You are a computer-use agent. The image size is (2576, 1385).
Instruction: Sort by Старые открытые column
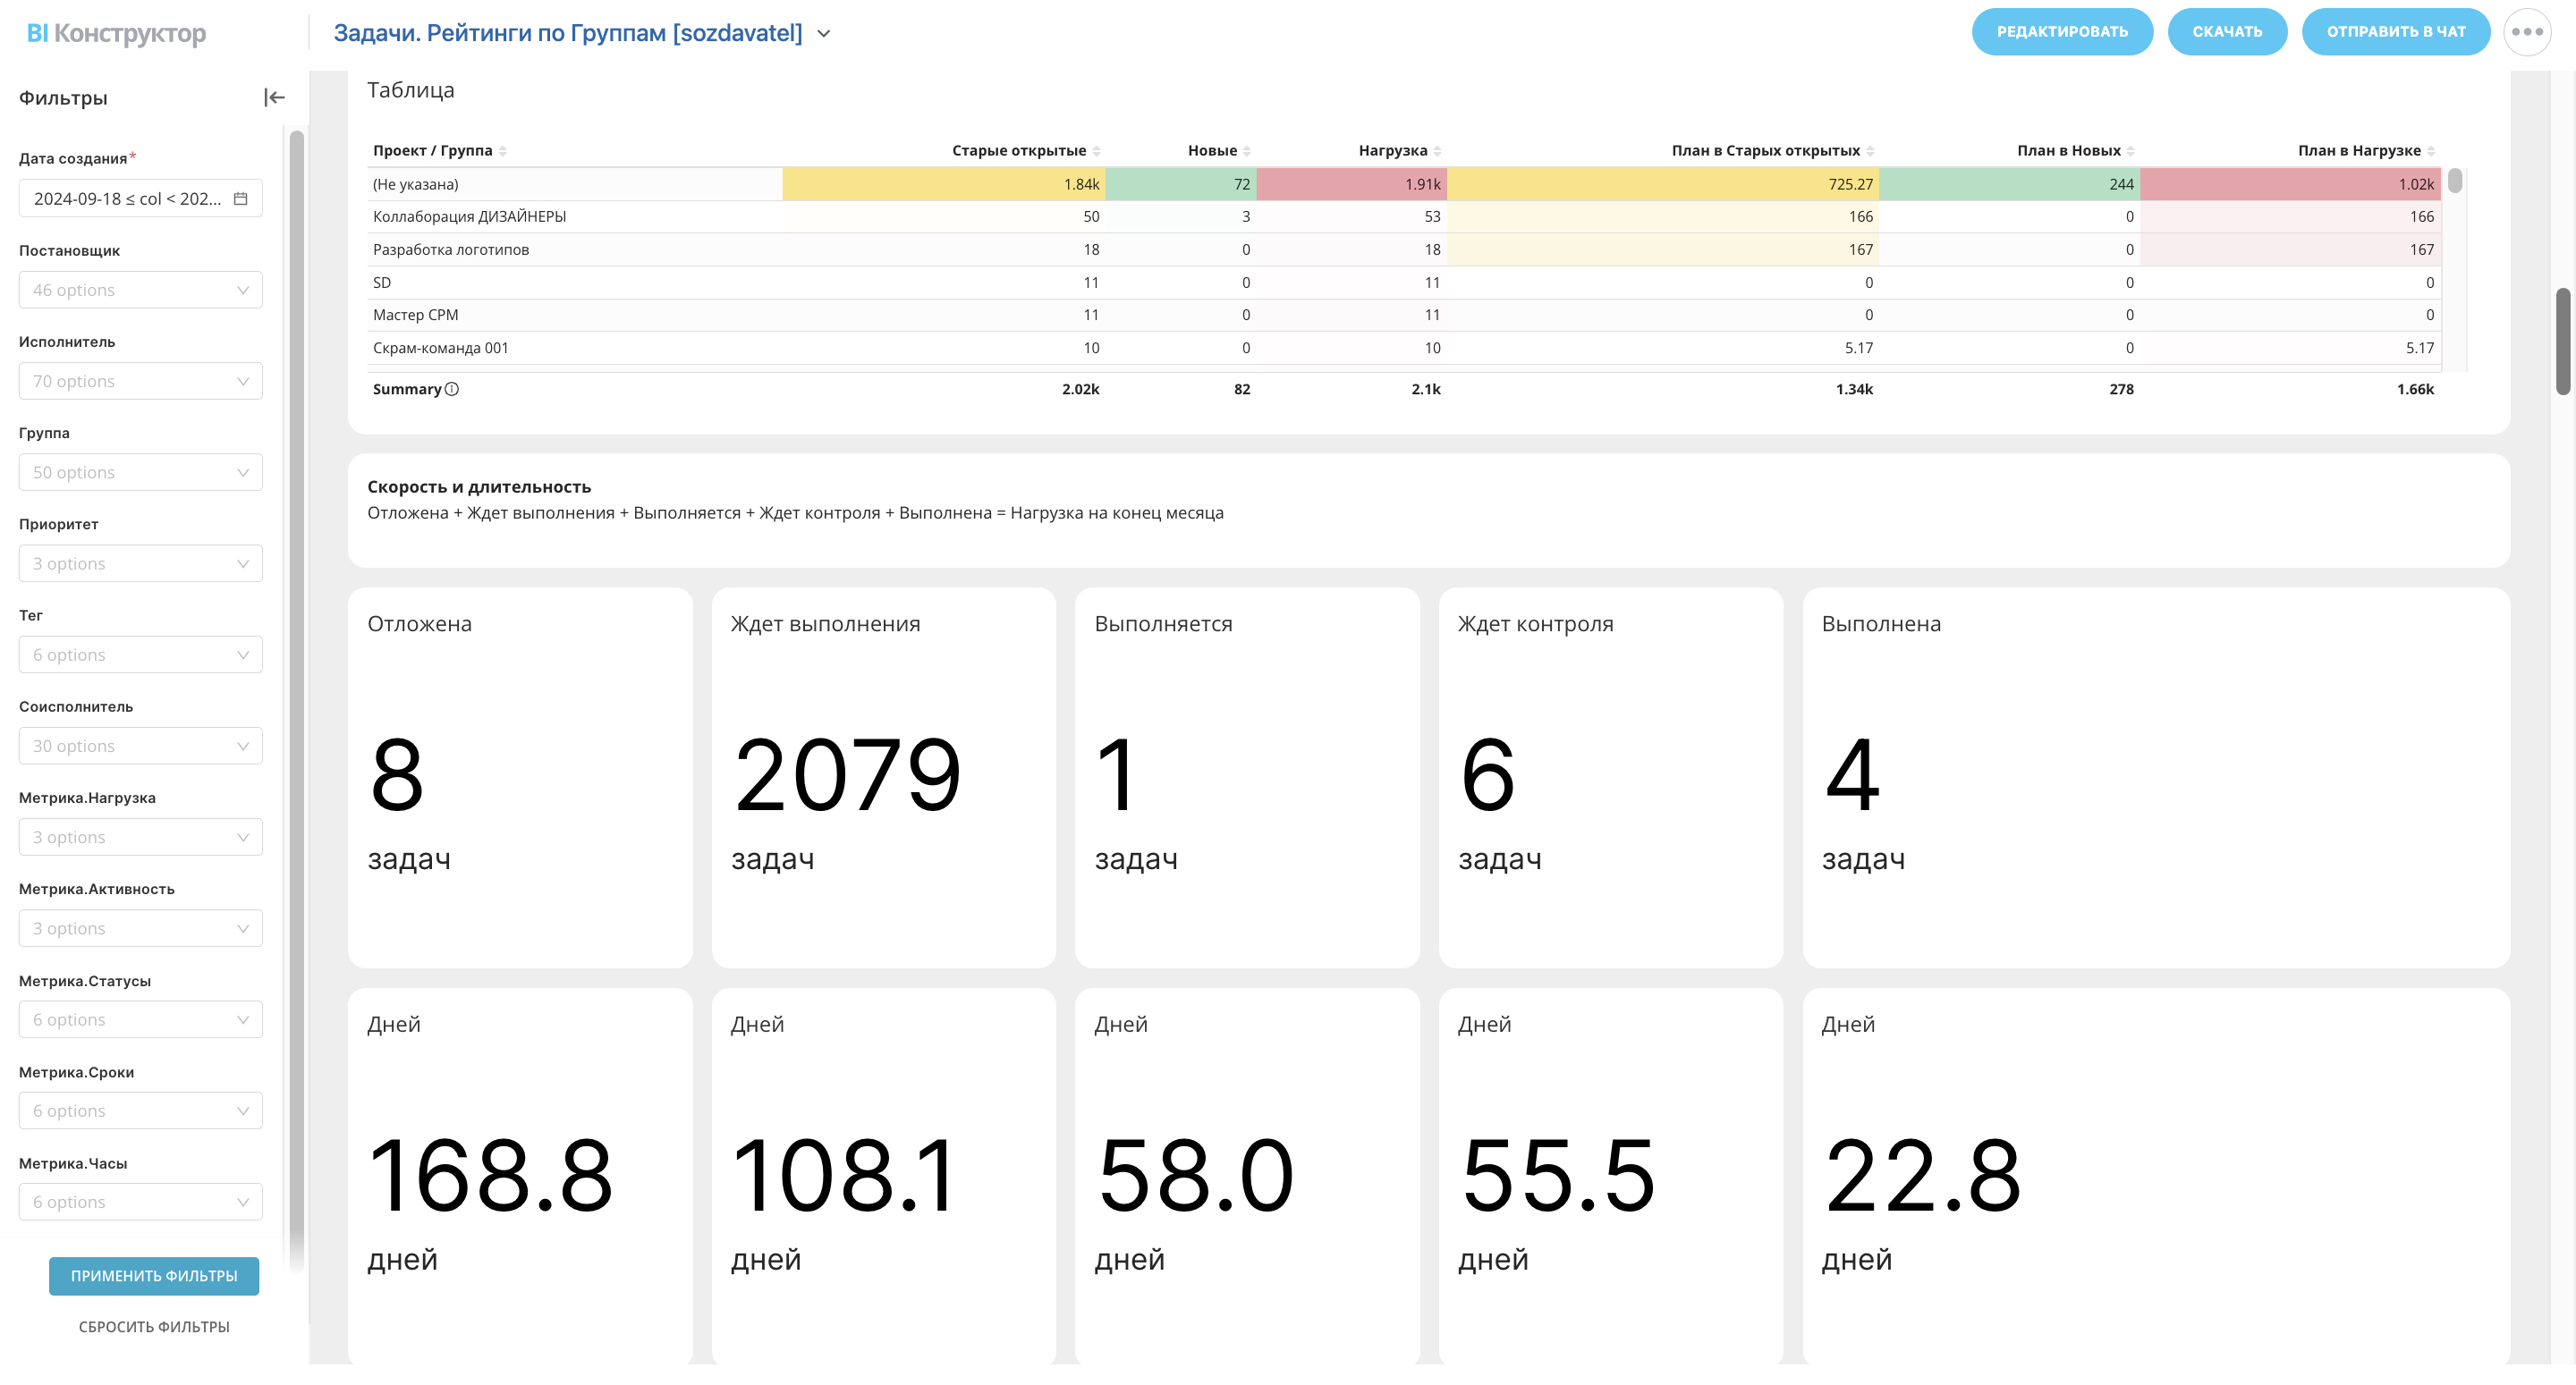(x=1097, y=151)
